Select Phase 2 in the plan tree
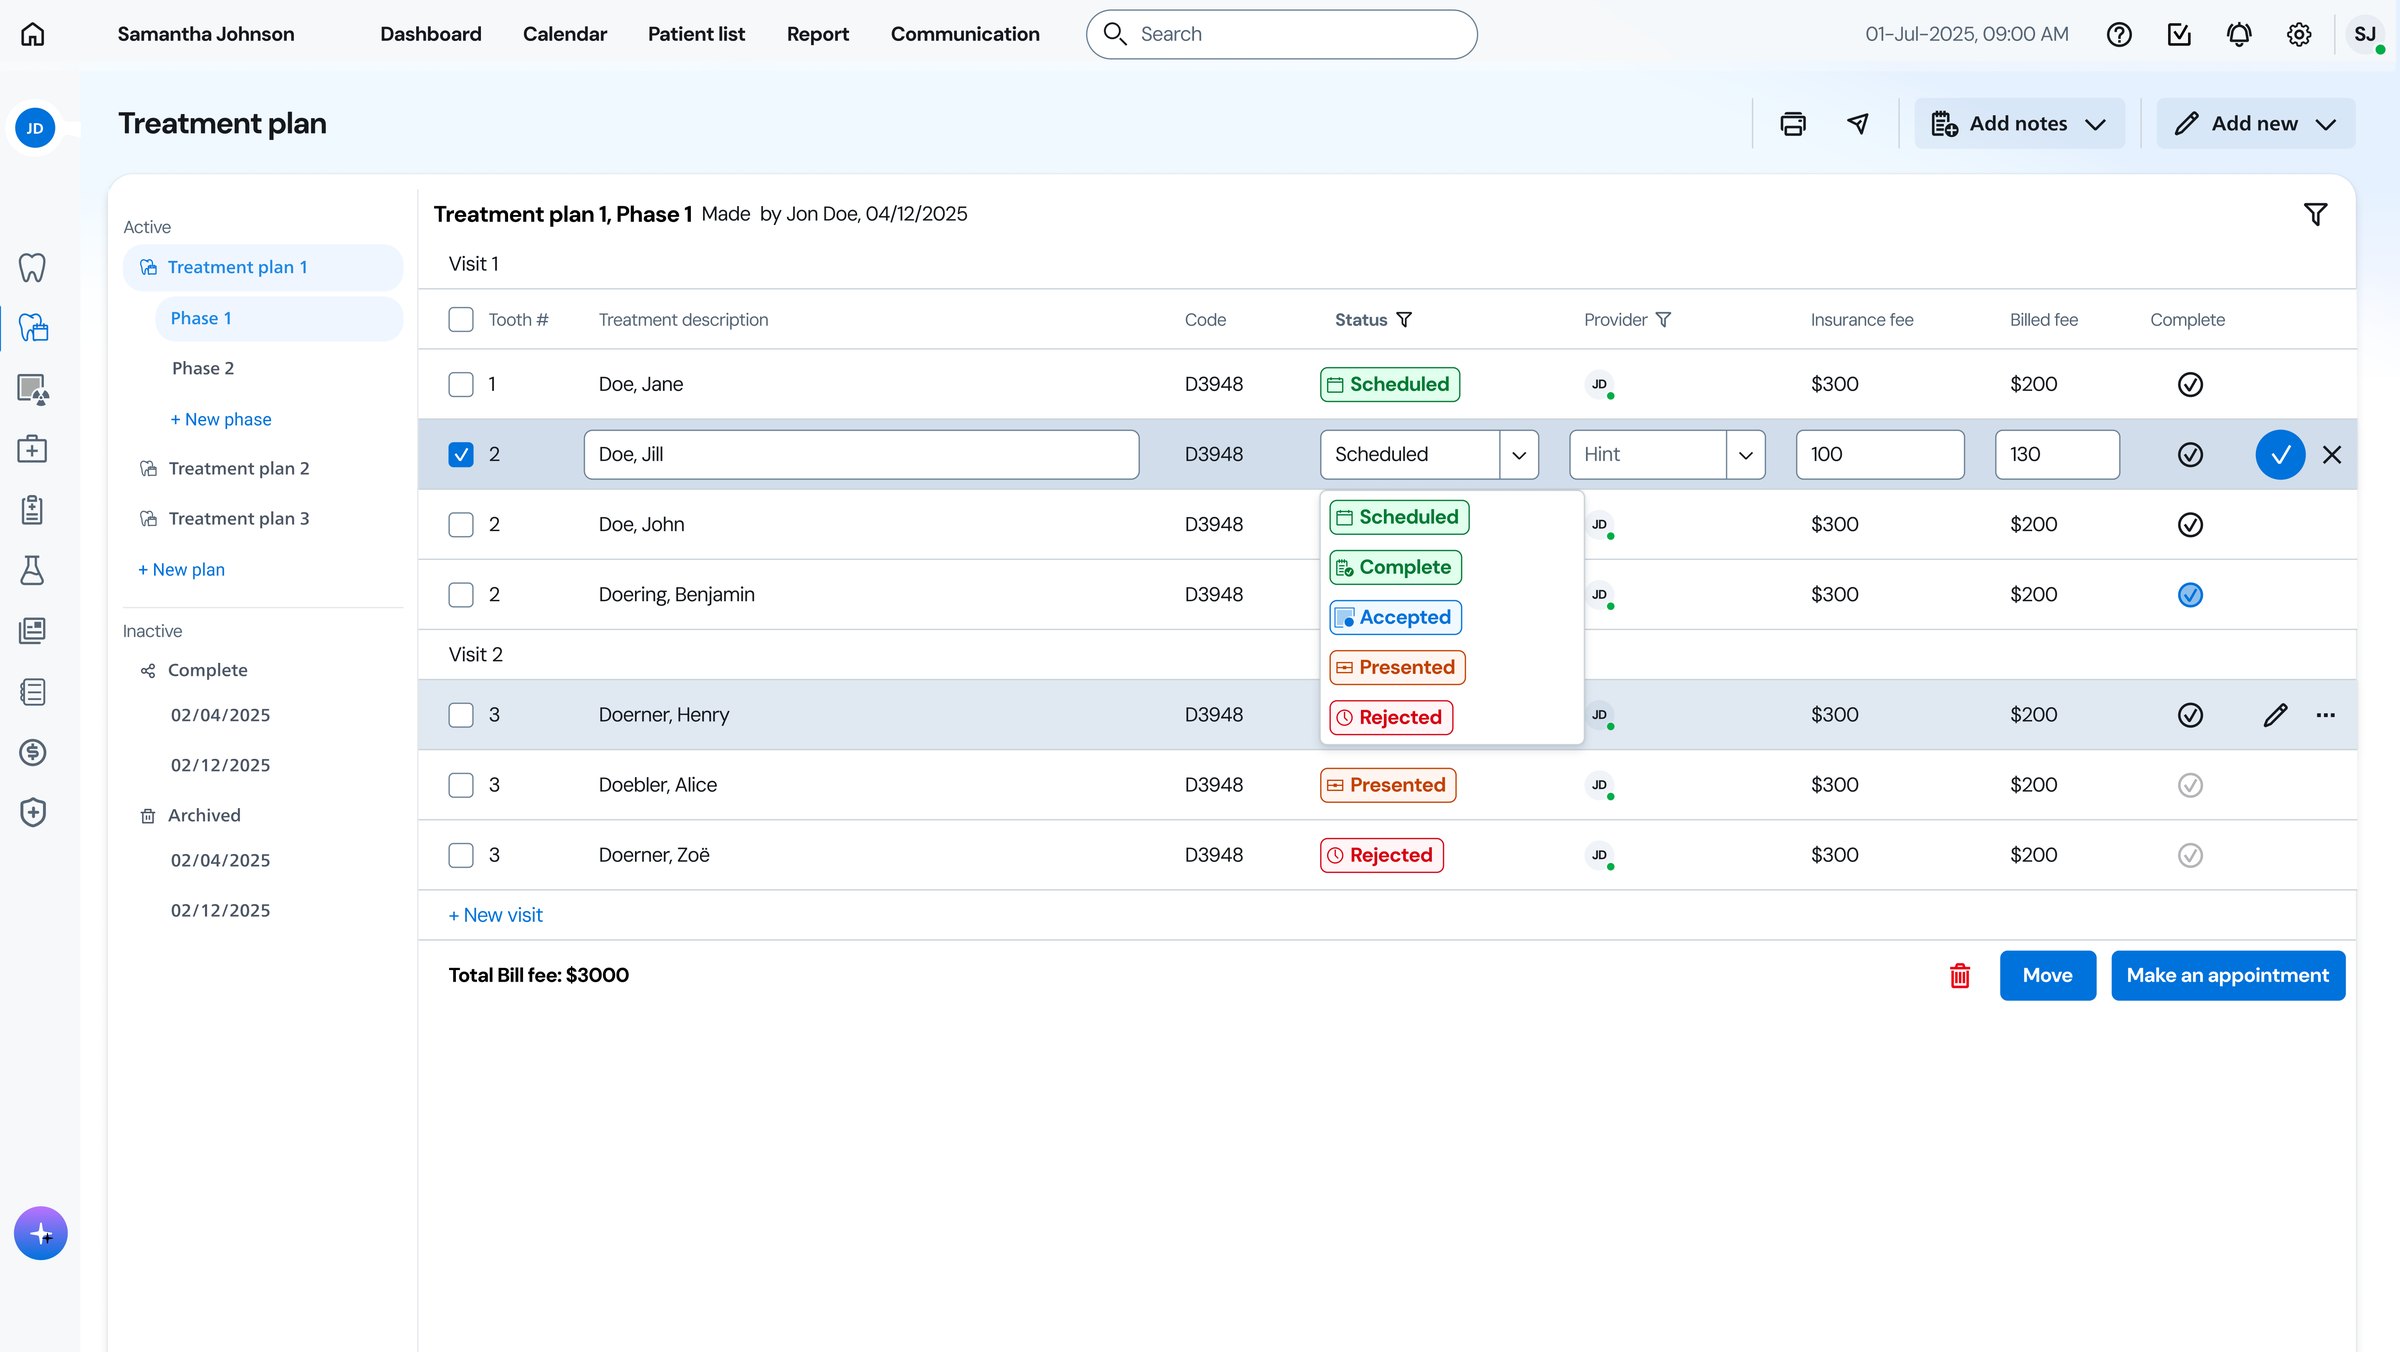Image resolution: width=2400 pixels, height=1352 pixels. point(203,368)
